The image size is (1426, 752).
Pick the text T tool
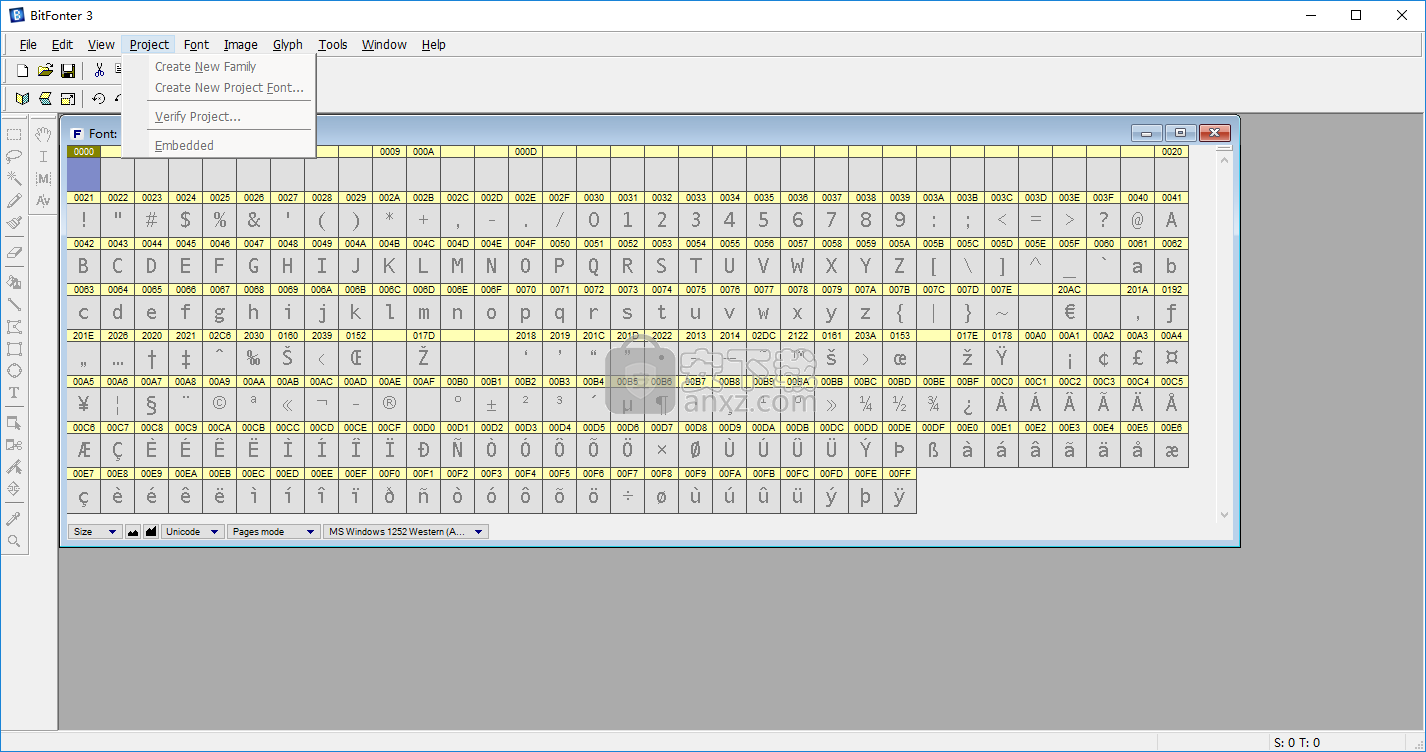tap(14, 393)
